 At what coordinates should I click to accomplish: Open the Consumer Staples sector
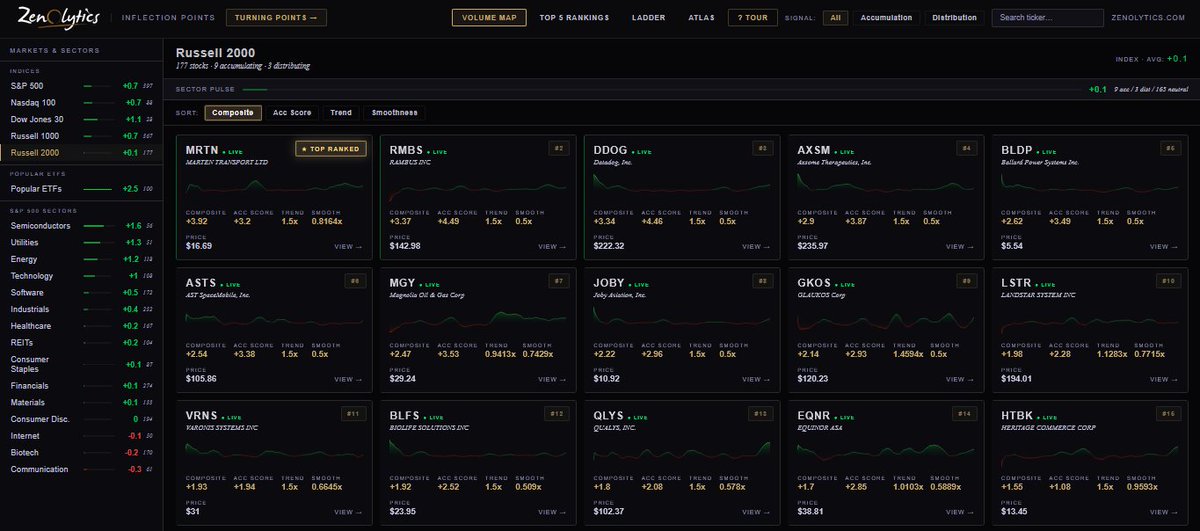tap(80, 364)
